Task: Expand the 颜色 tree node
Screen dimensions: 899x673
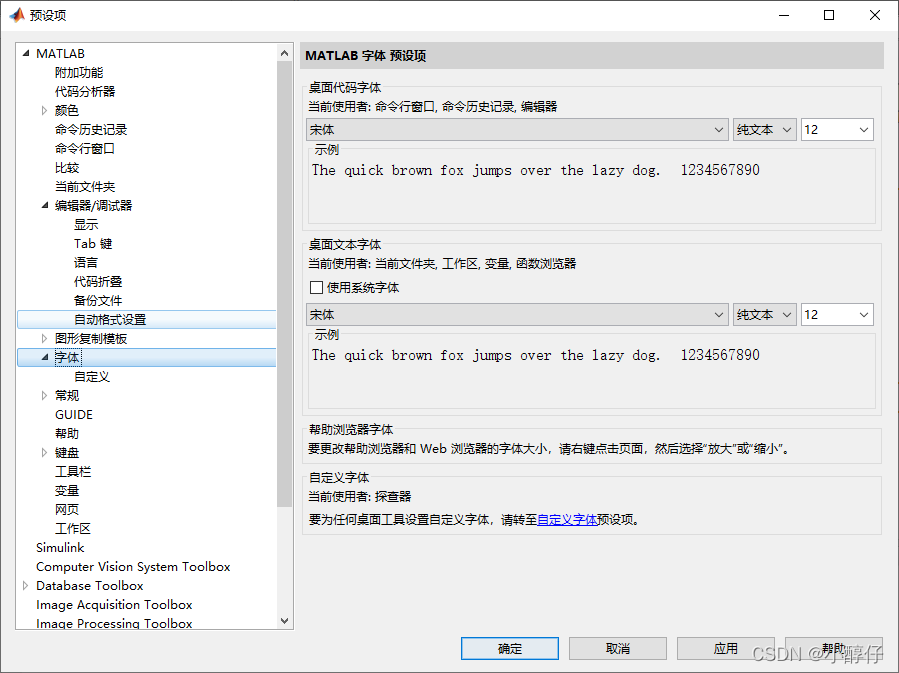Action: (x=44, y=111)
